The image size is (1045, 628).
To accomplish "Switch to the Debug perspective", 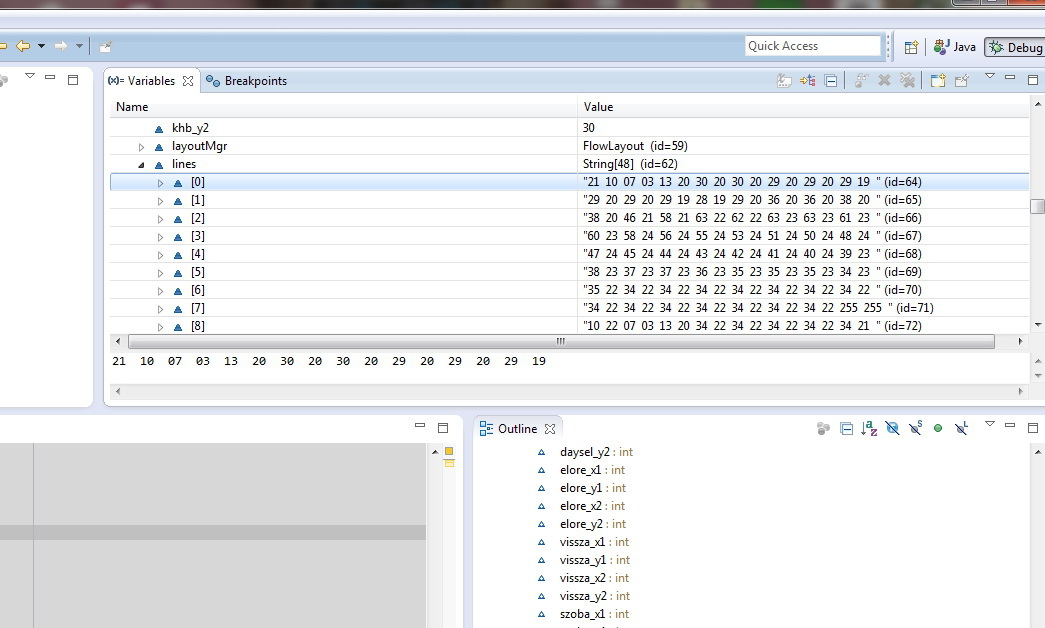I will pyautogui.click(x=1015, y=47).
